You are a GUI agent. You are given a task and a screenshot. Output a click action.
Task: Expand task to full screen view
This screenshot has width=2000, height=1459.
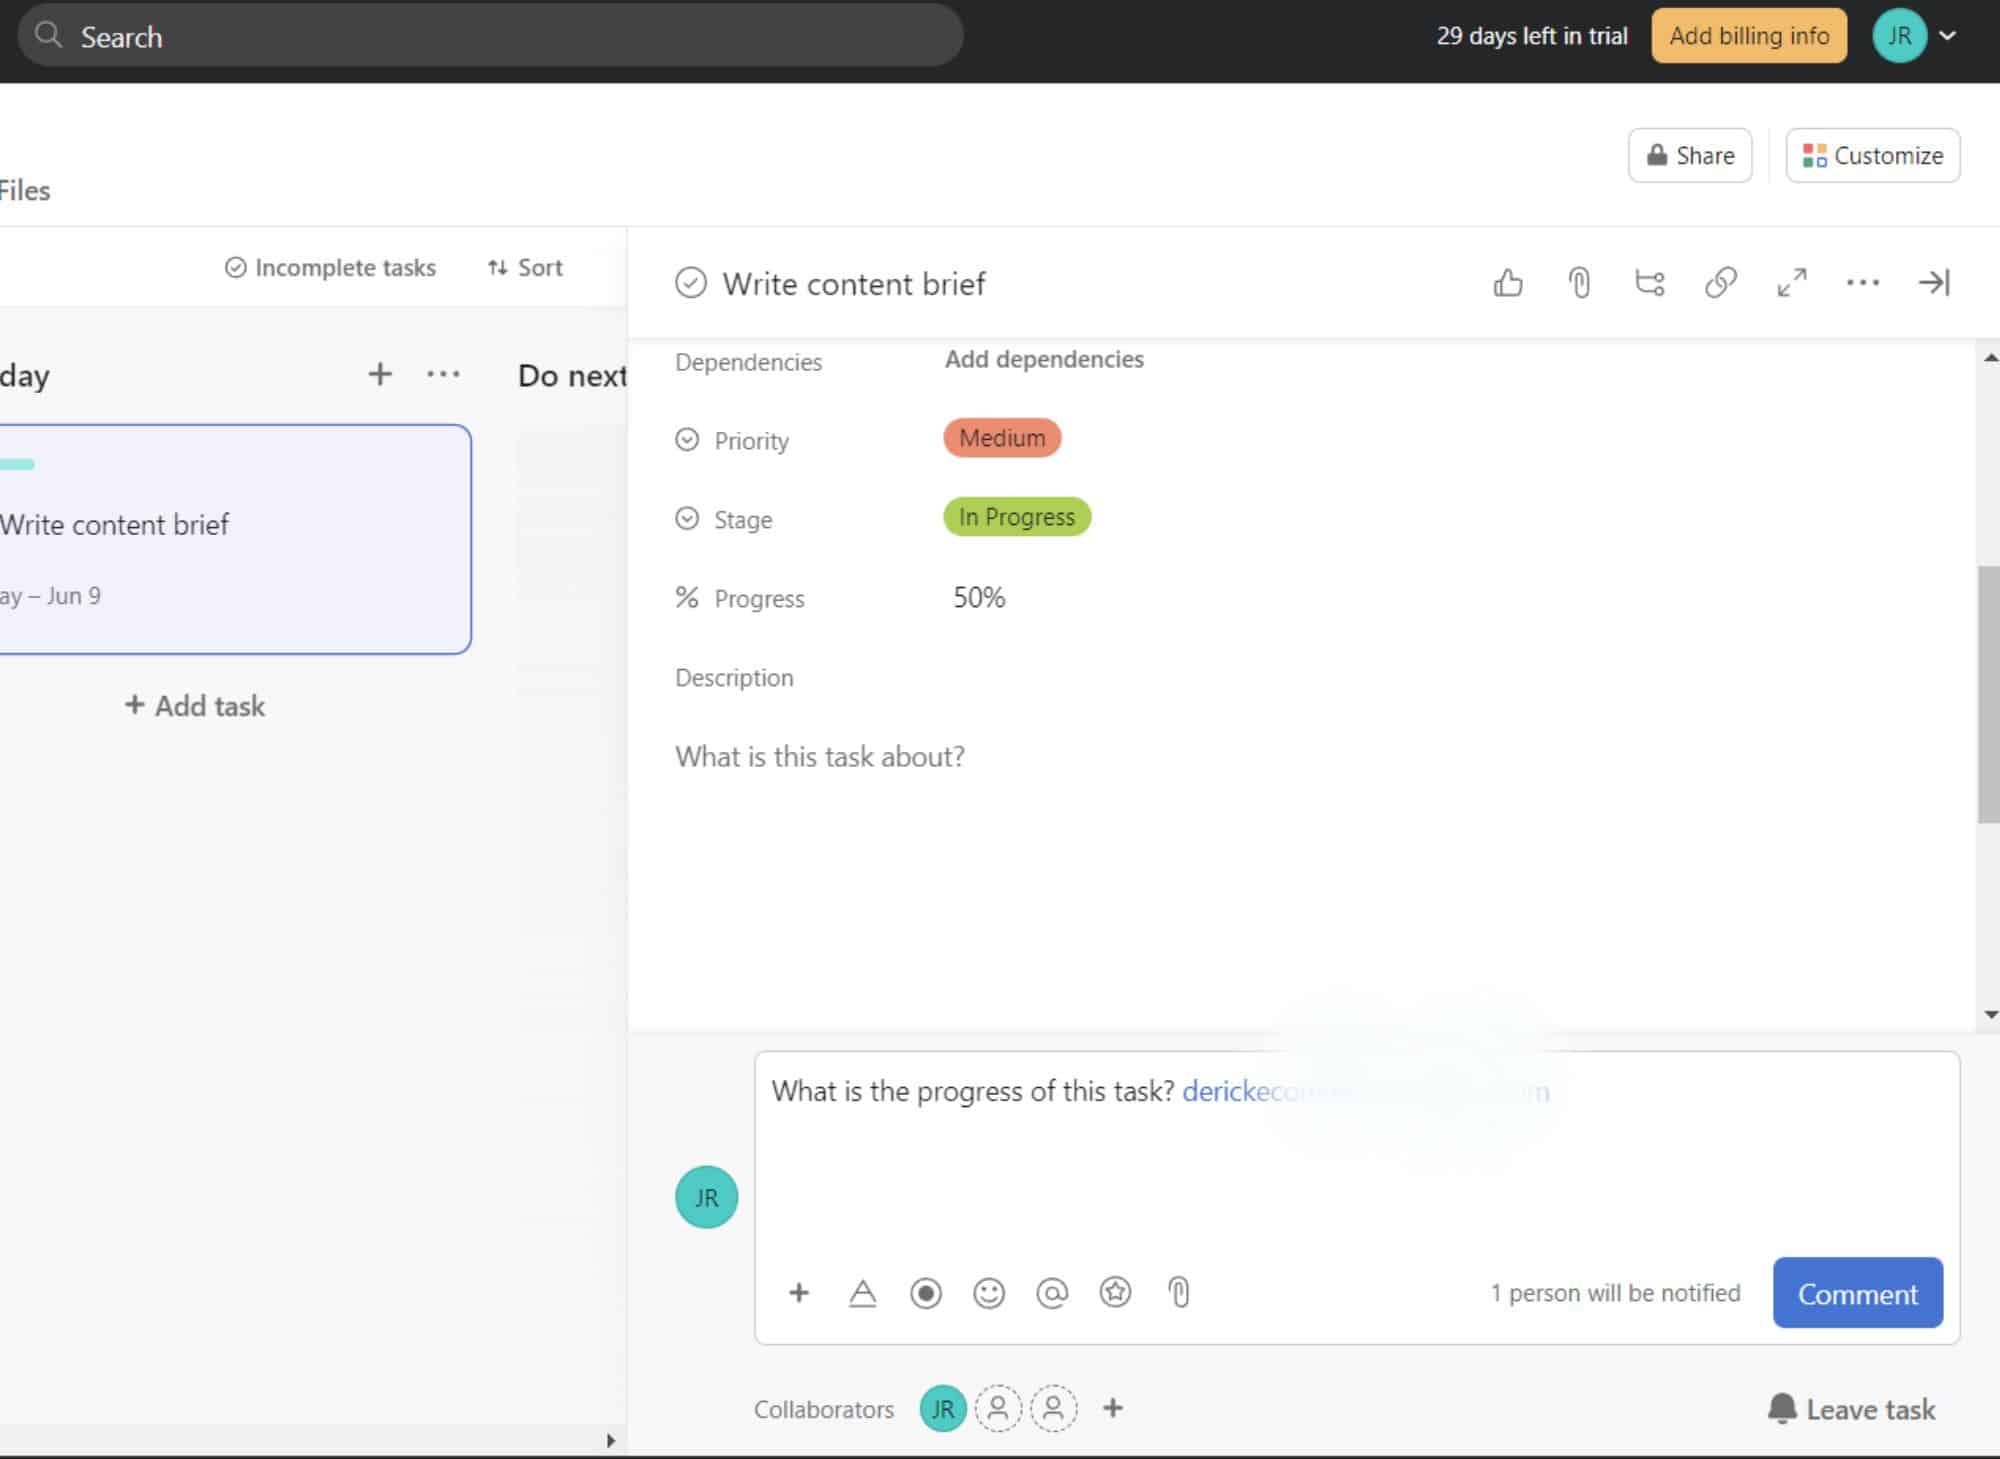(1791, 283)
